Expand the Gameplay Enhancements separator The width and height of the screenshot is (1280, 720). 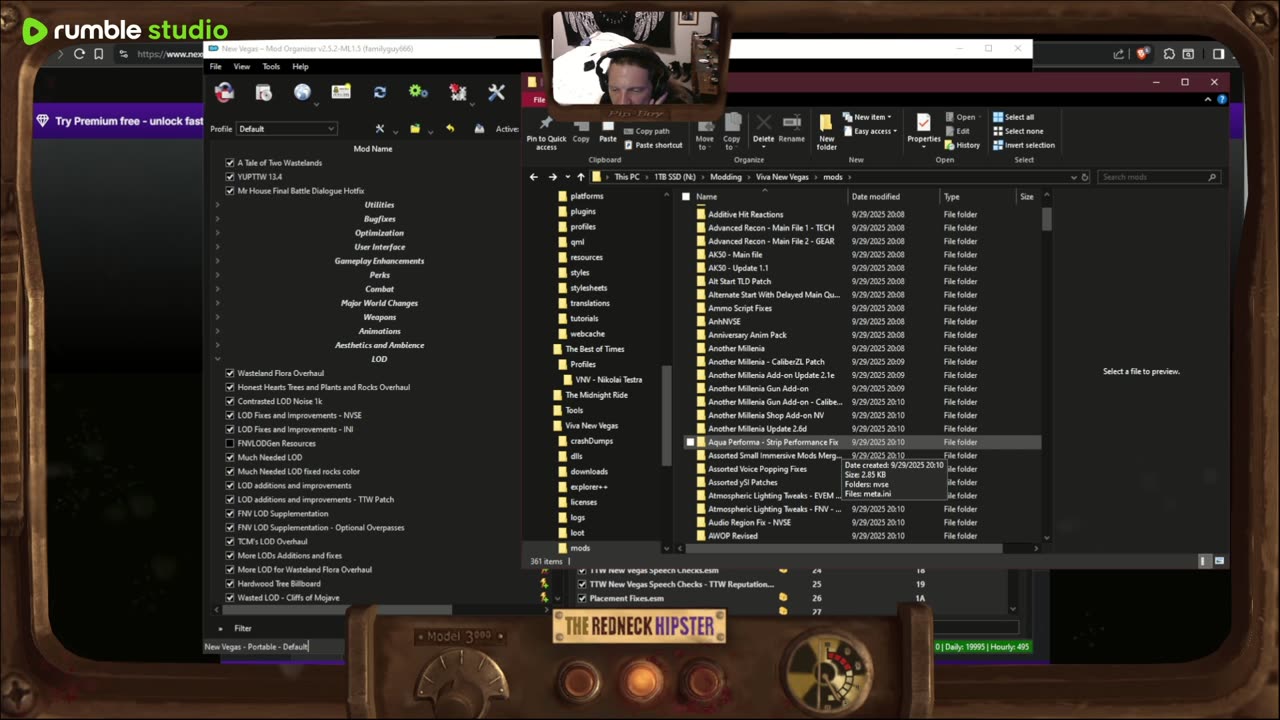click(218, 261)
